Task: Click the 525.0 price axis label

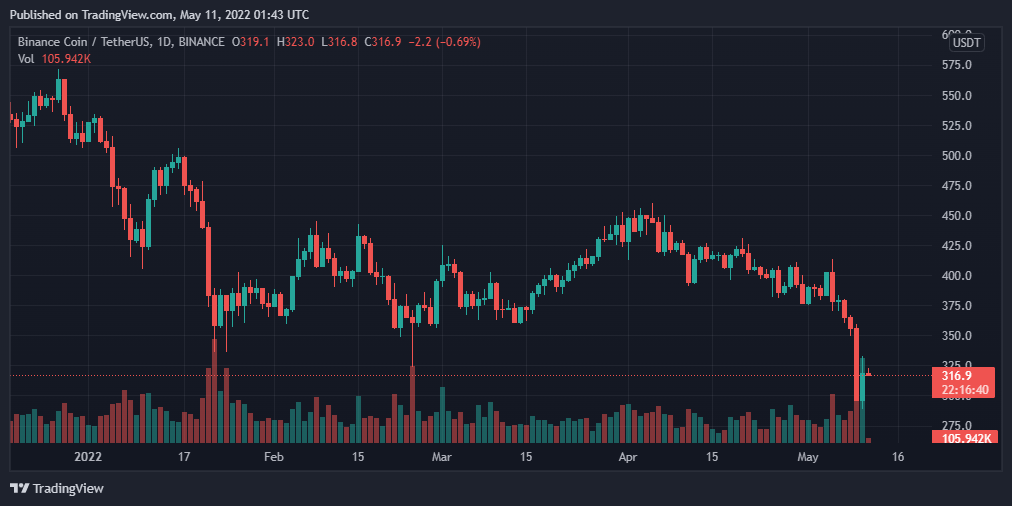Action: (x=958, y=125)
